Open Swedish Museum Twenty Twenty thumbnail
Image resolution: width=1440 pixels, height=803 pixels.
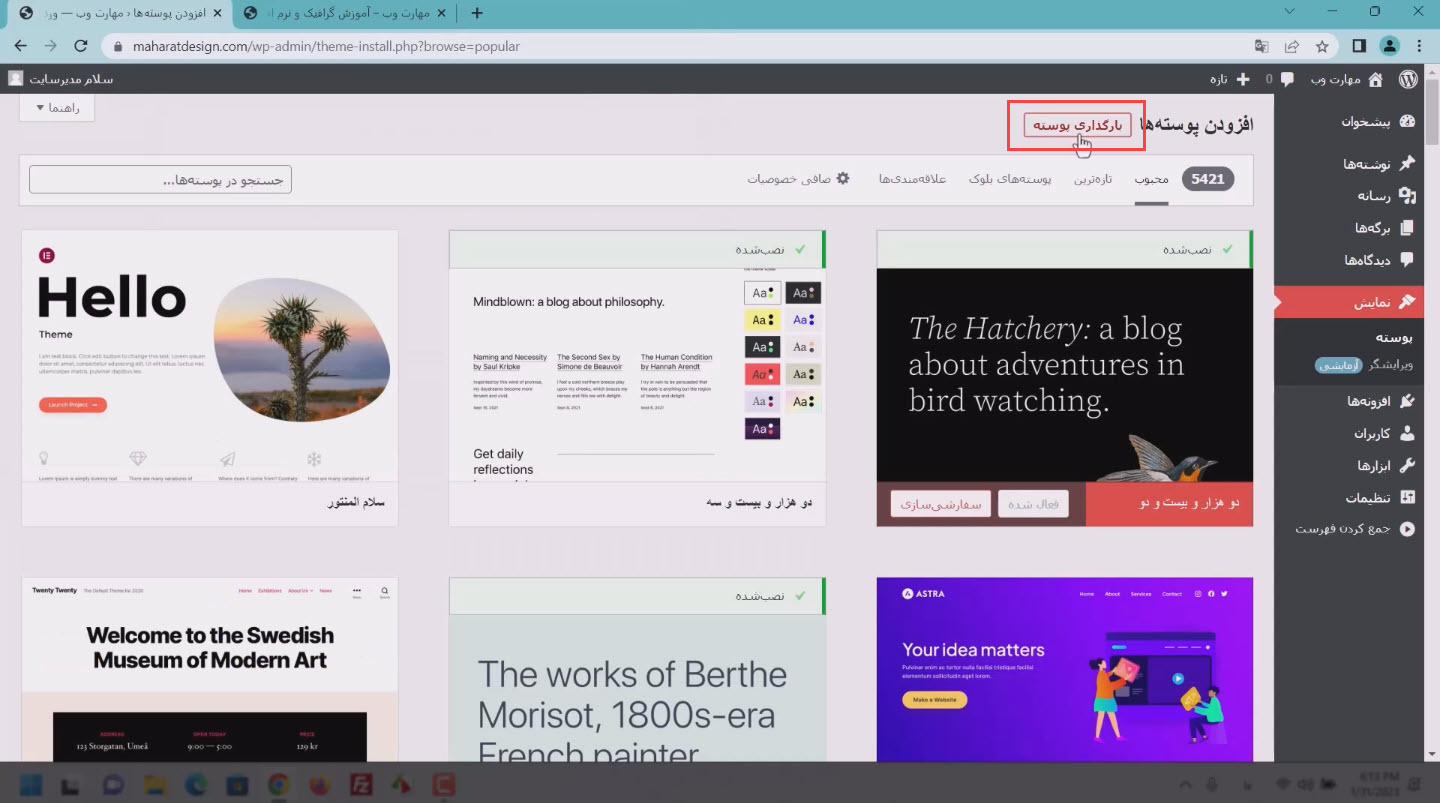coord(210,669)
